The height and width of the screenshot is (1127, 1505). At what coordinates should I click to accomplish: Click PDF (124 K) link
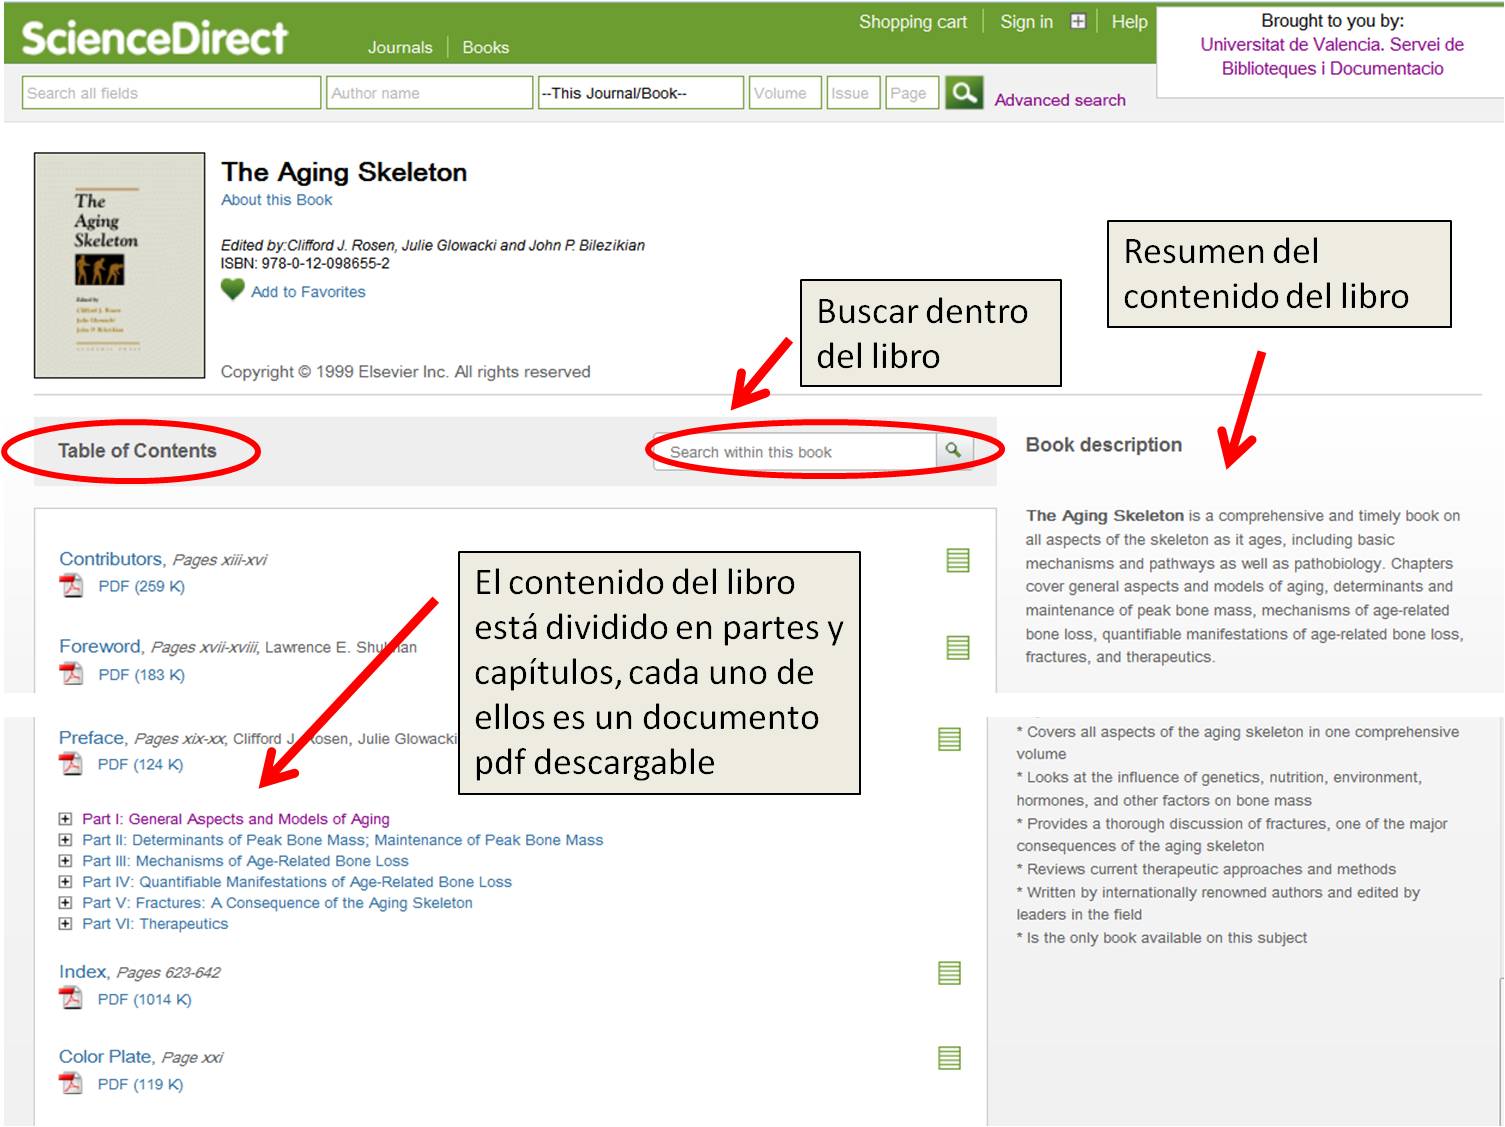(140, 765)
